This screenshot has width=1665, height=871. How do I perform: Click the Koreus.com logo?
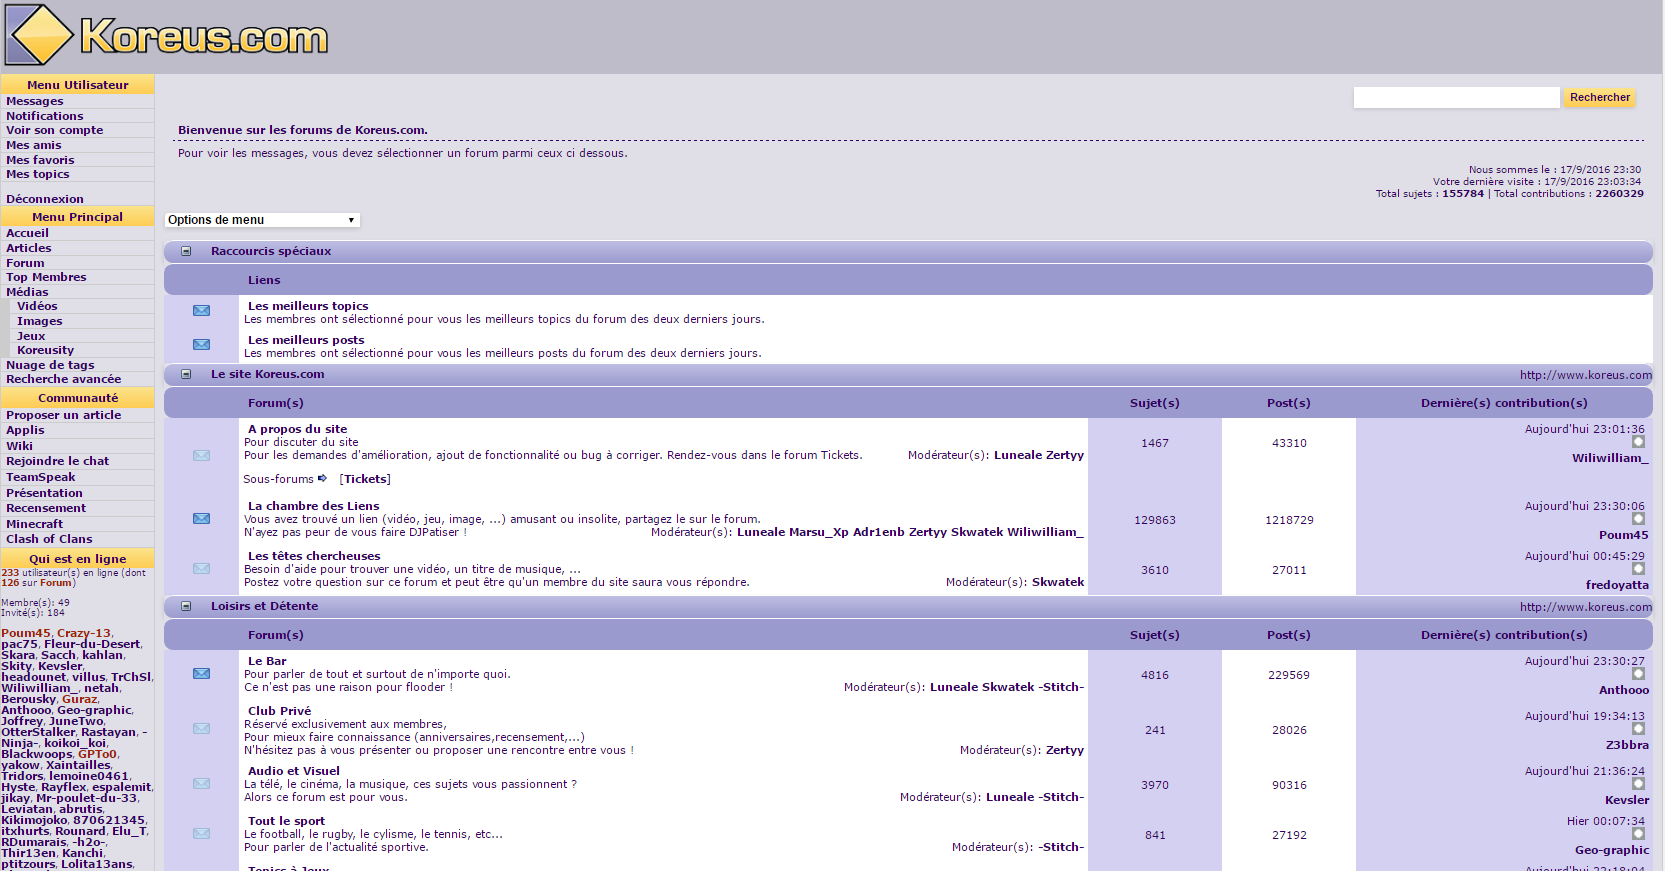[167, 36]
